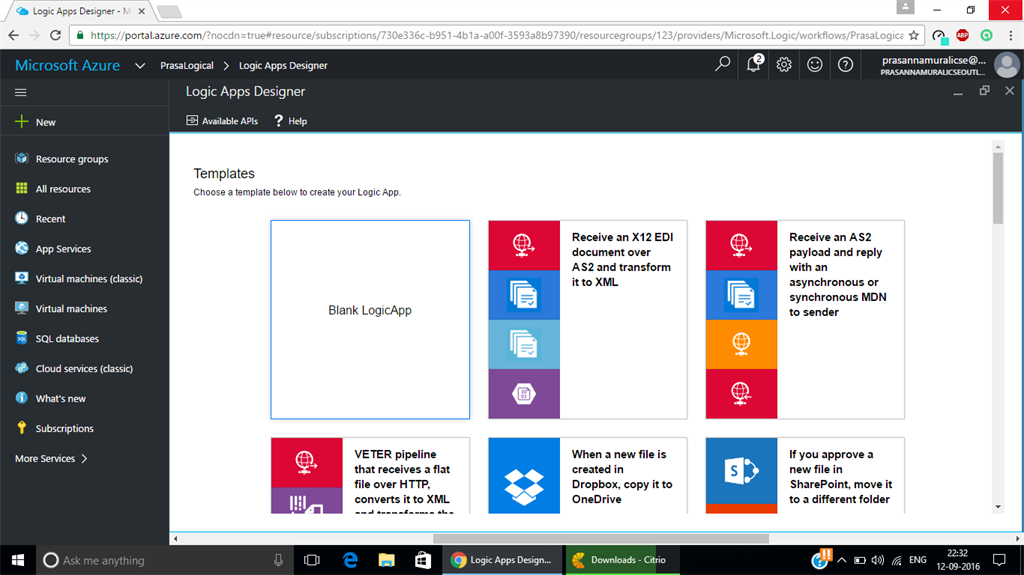Click the horizontal scrollbar thumb at the bottom
This screenshot has width=1024, height=575.
coord(601,538)
